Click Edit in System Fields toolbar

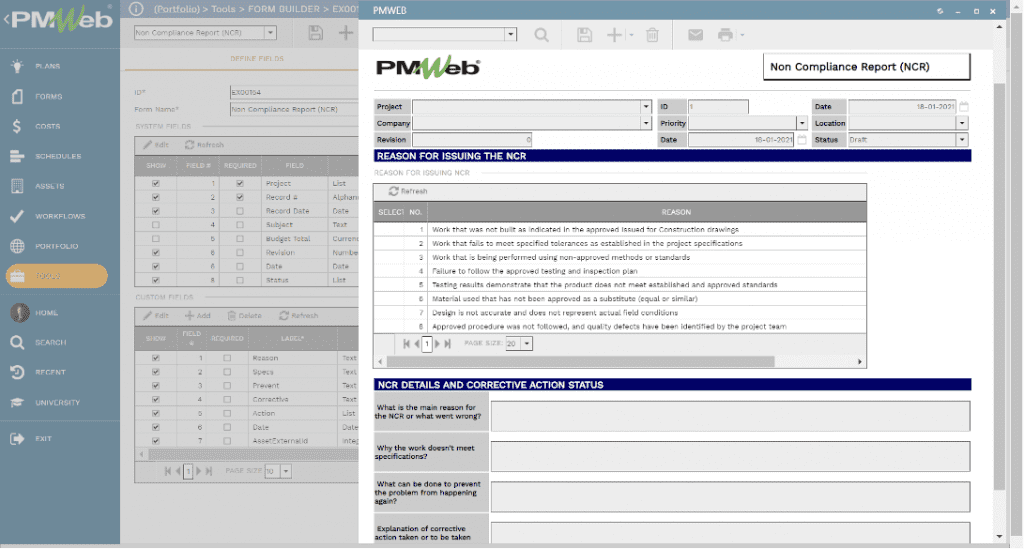(x=156, y=145)
